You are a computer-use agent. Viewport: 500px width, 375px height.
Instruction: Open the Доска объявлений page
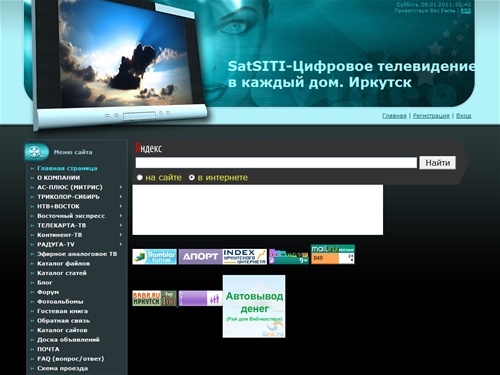[68, 340]
